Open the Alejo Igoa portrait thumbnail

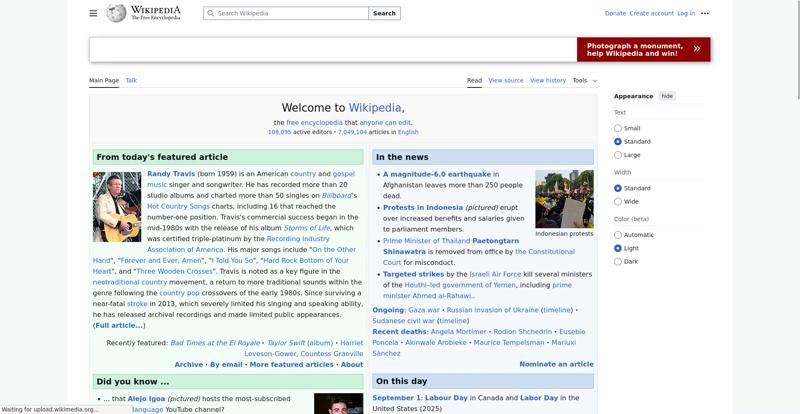pos(338,403)
